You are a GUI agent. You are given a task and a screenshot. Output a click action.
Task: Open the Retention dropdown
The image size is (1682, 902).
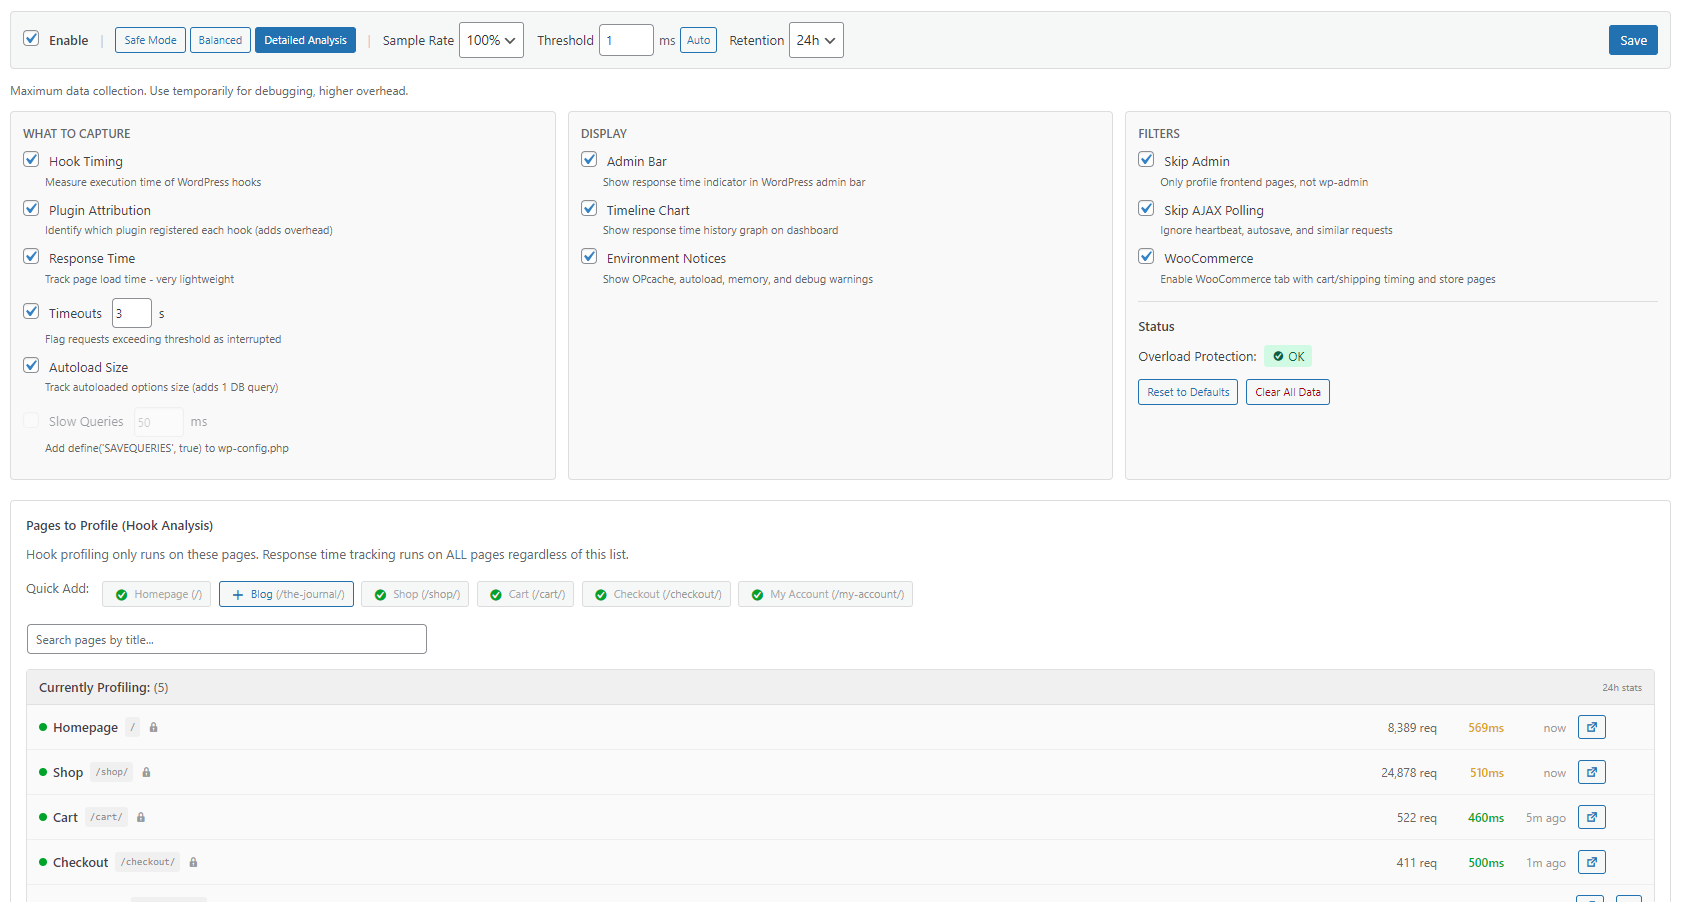click(816, 40)
